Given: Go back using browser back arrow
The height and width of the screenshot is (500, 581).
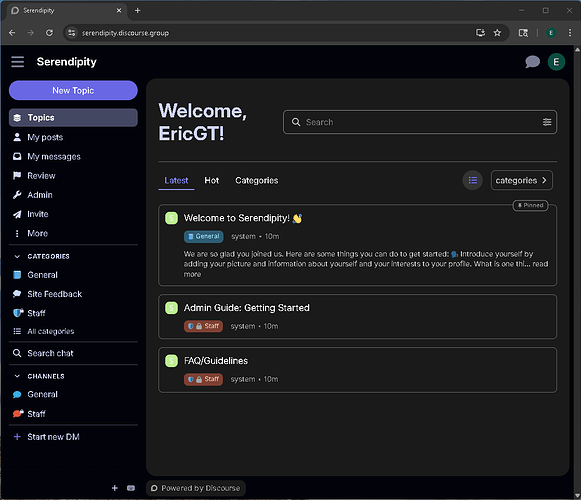Looking at the screenshot, I should (x=12, y=33).
